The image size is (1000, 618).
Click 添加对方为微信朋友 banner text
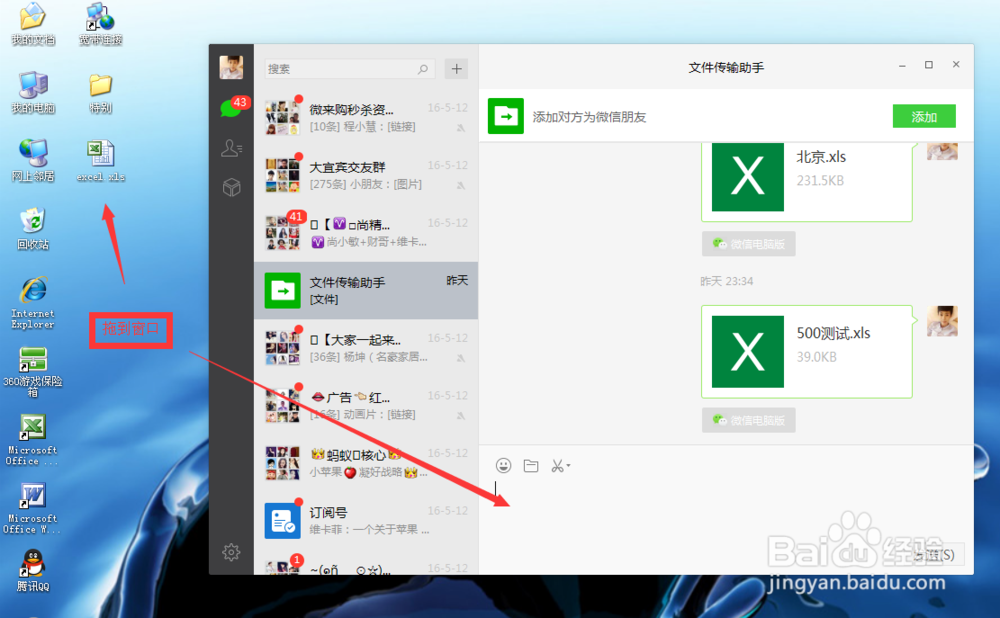[x=589, y=117]
